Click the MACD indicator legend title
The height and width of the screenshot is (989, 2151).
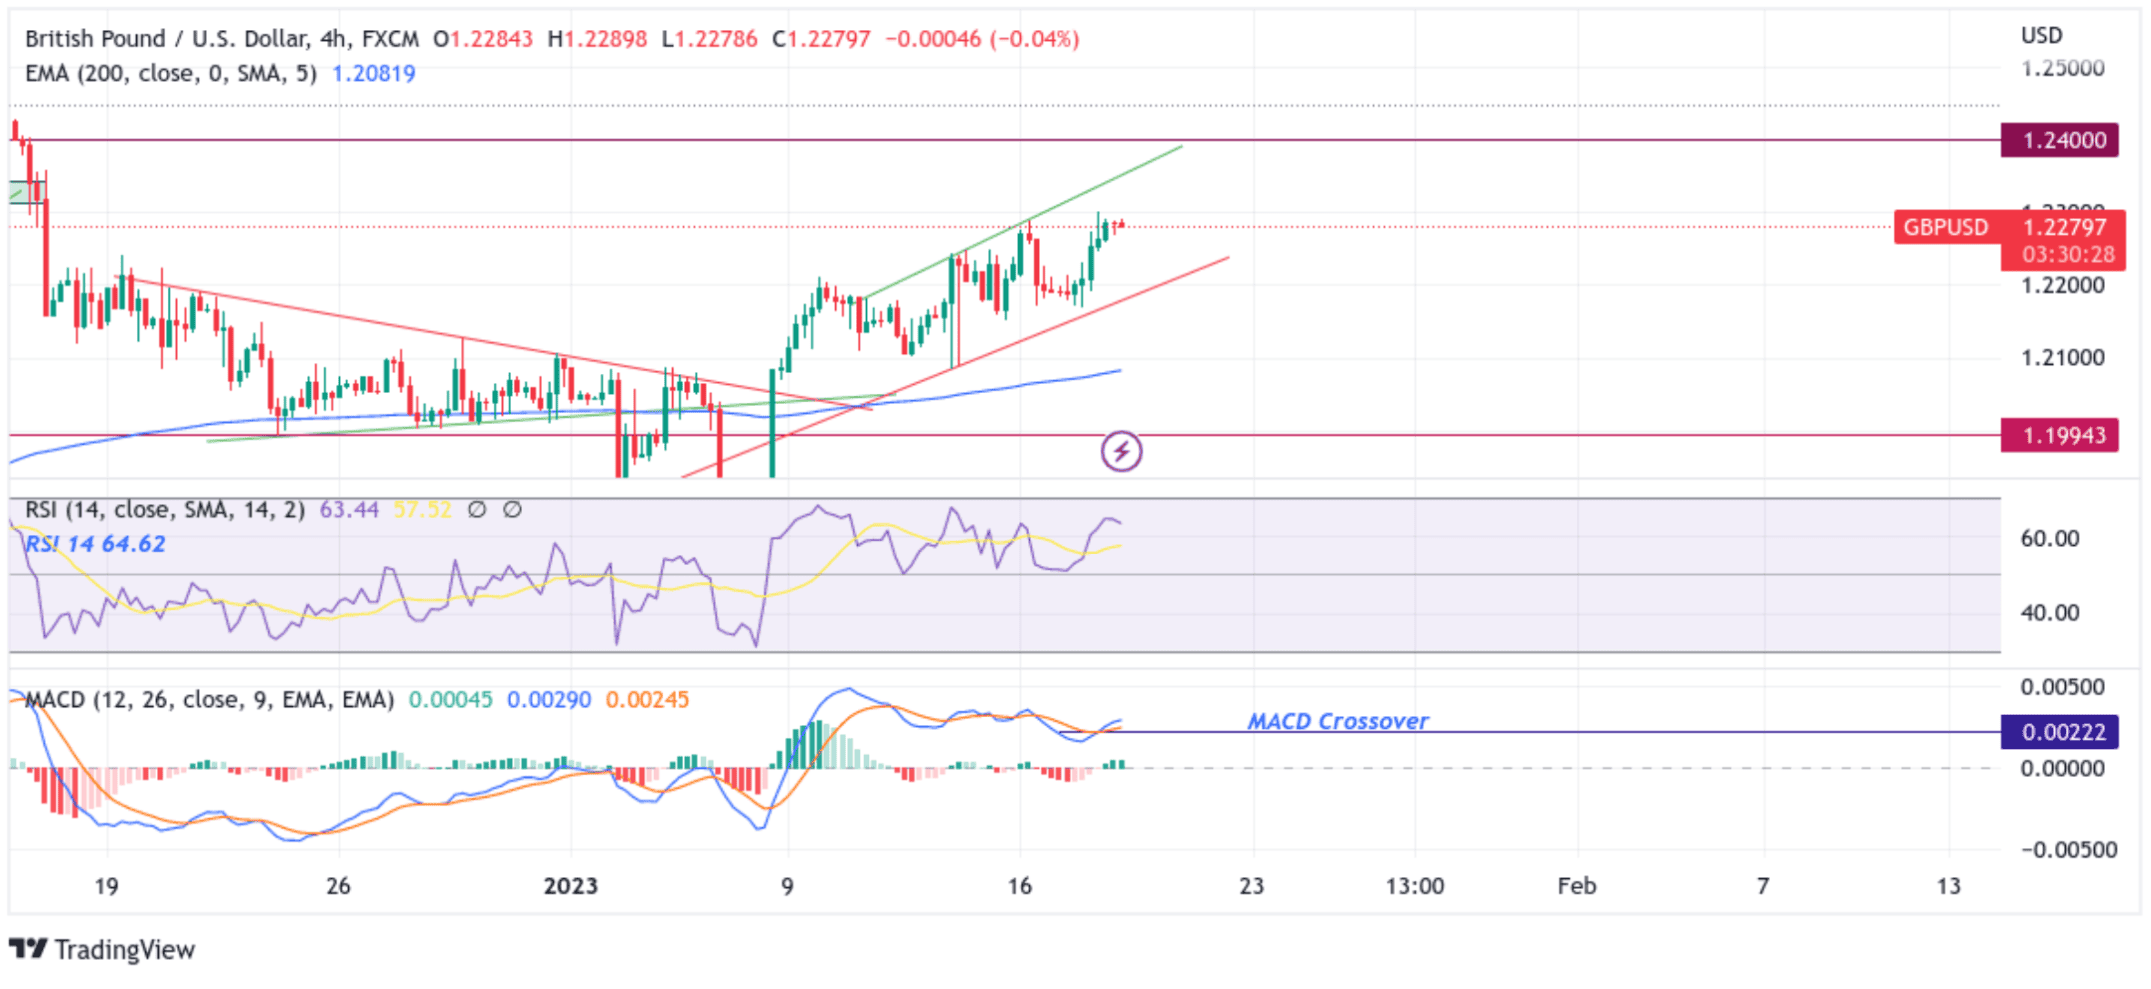click(209, 699)
